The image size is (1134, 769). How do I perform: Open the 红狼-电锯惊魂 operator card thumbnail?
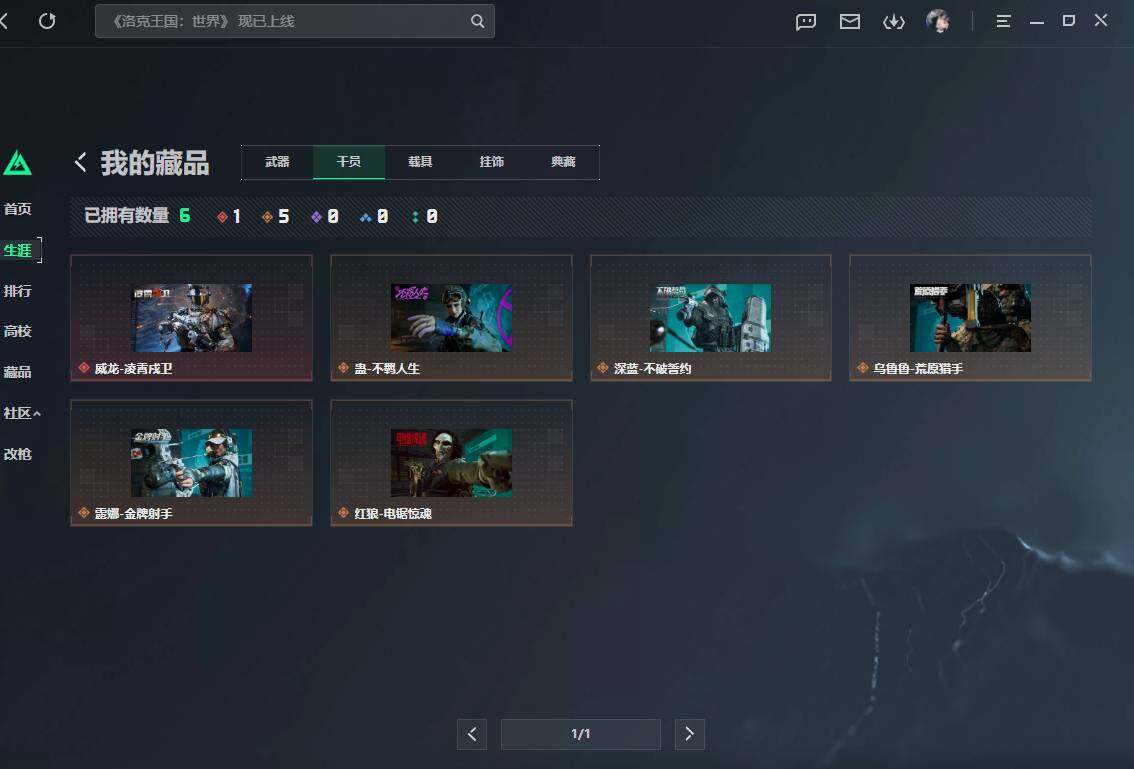451,463
